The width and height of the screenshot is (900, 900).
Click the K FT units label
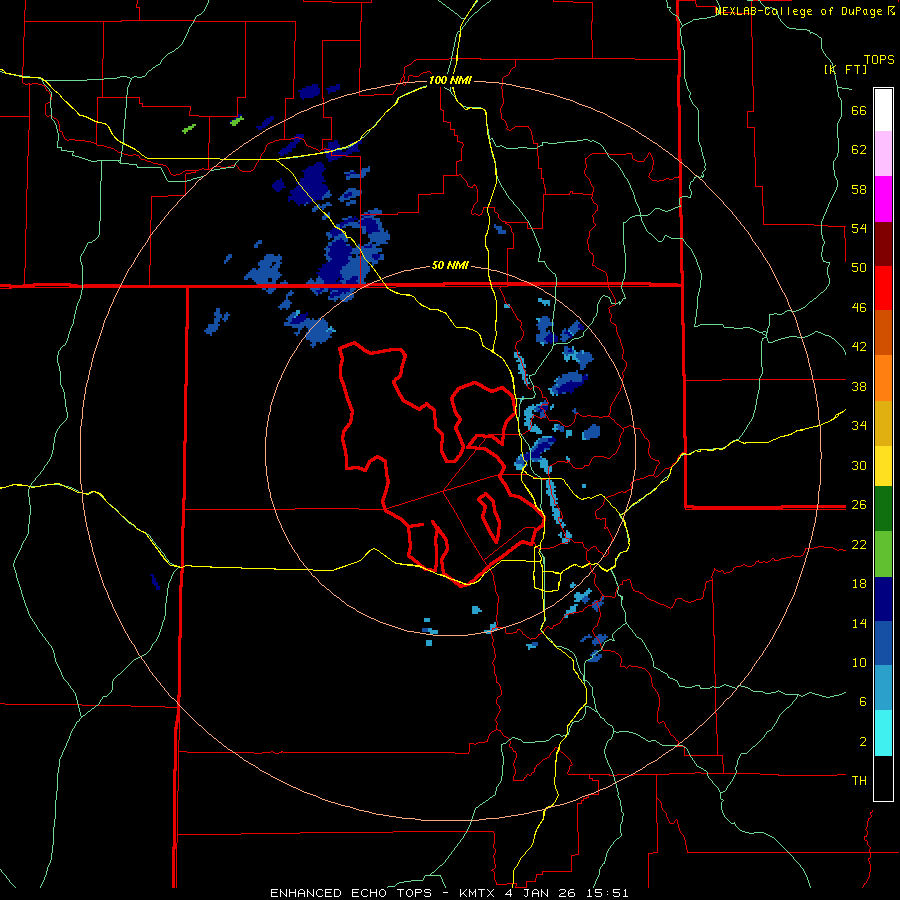845,69
